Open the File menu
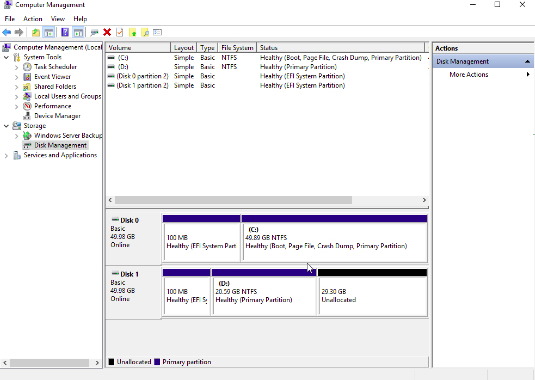The height and width of the screenshot is (380, 535). click(10, 19)
